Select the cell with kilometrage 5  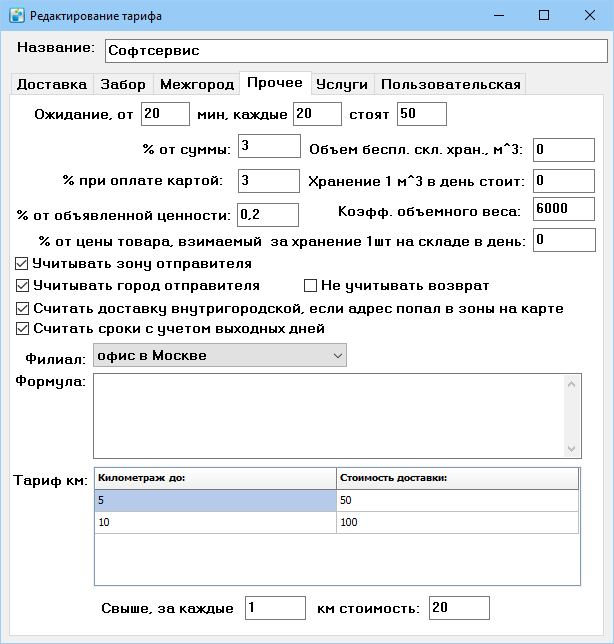coord(215,500)
